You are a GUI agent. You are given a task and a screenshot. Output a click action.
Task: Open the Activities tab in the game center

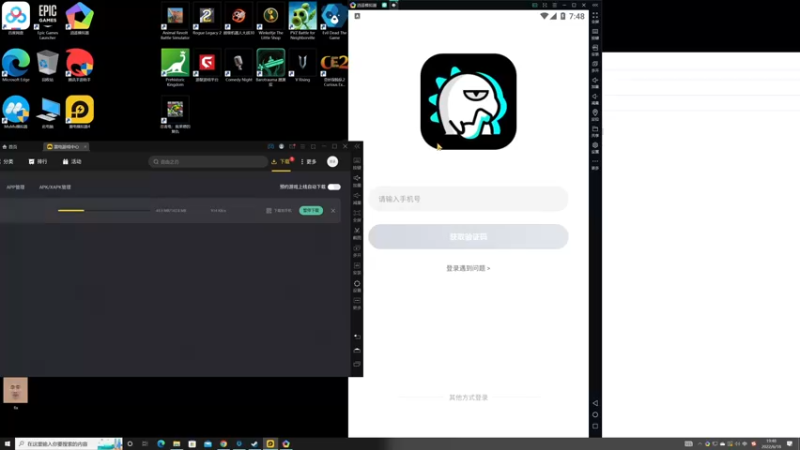[72, 162]
